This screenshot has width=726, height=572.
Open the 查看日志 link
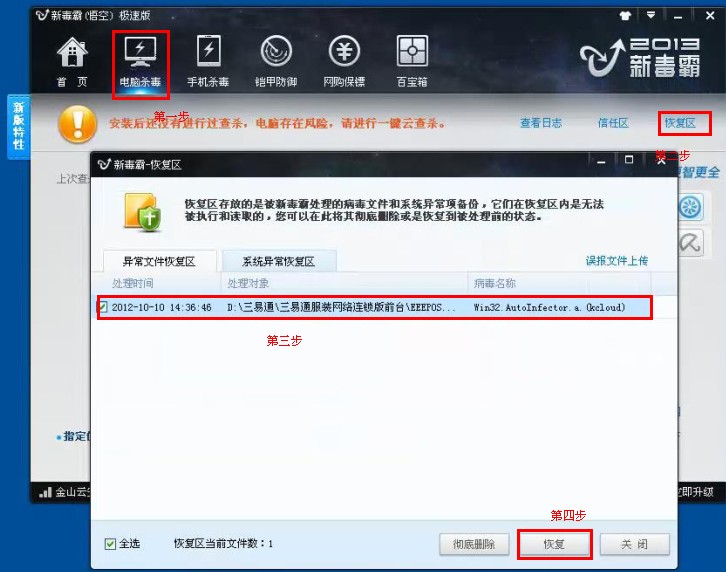click(541, 123)
